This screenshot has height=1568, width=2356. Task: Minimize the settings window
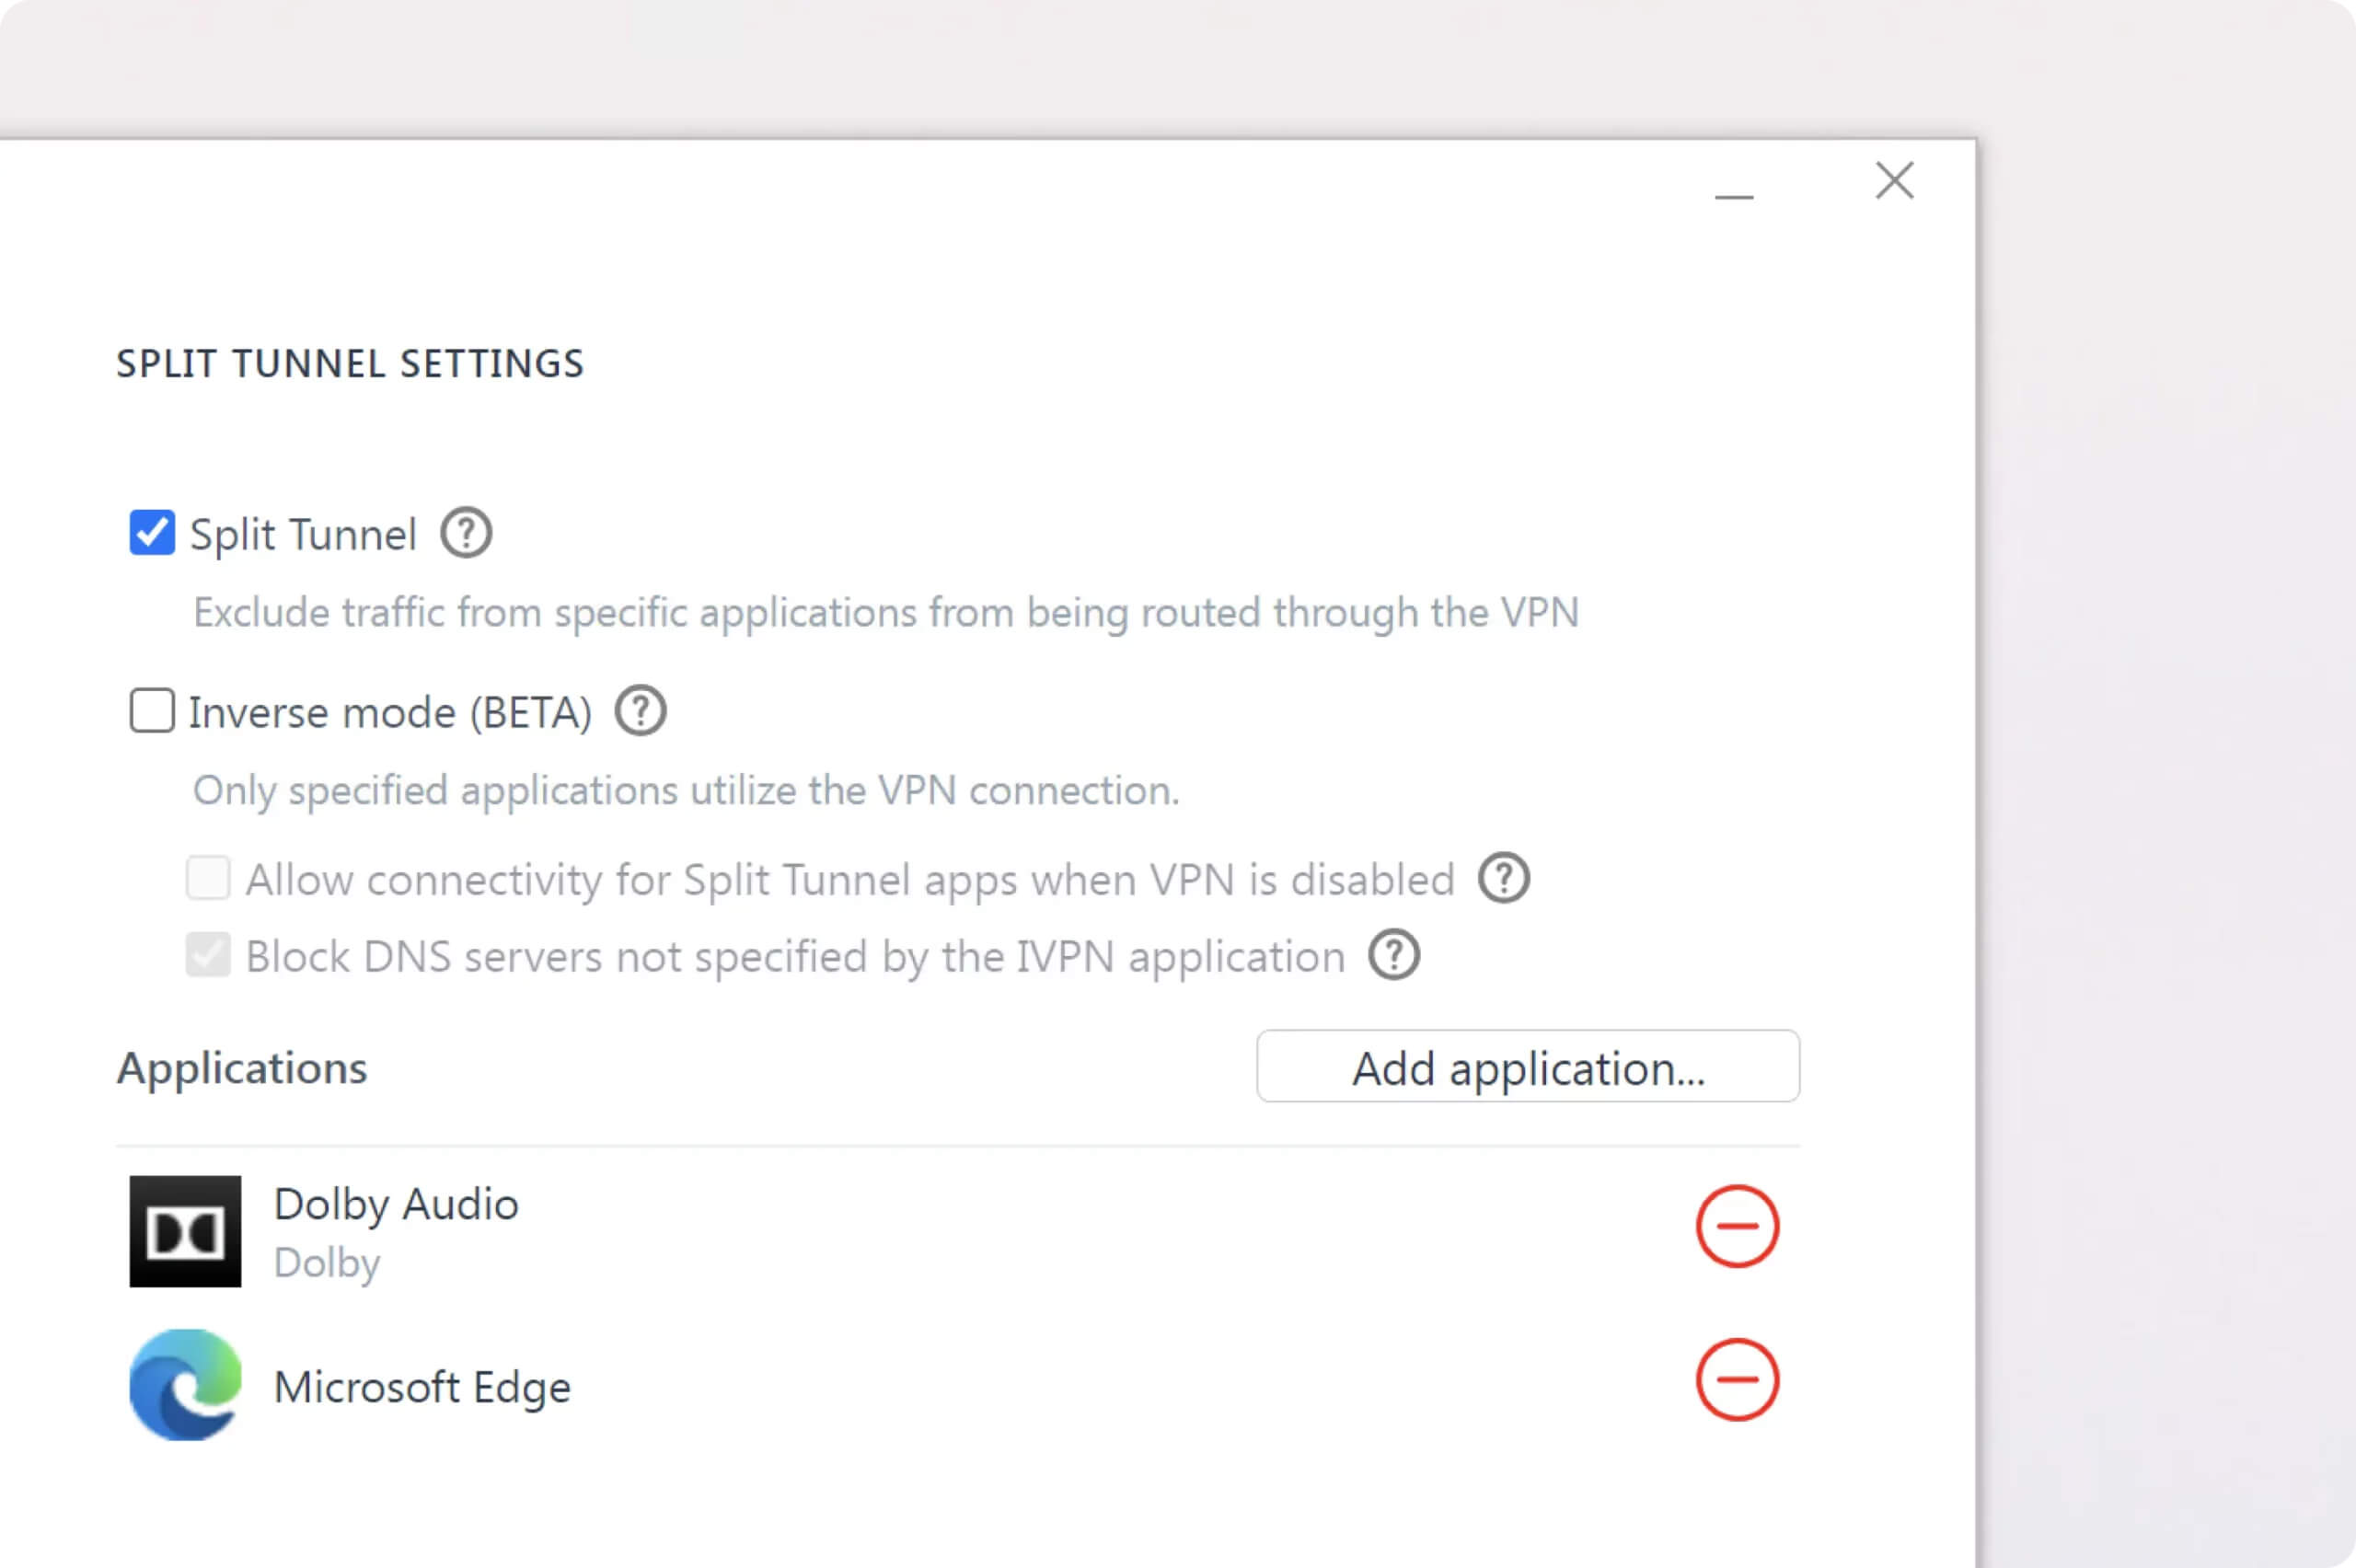coord(1733,197)
